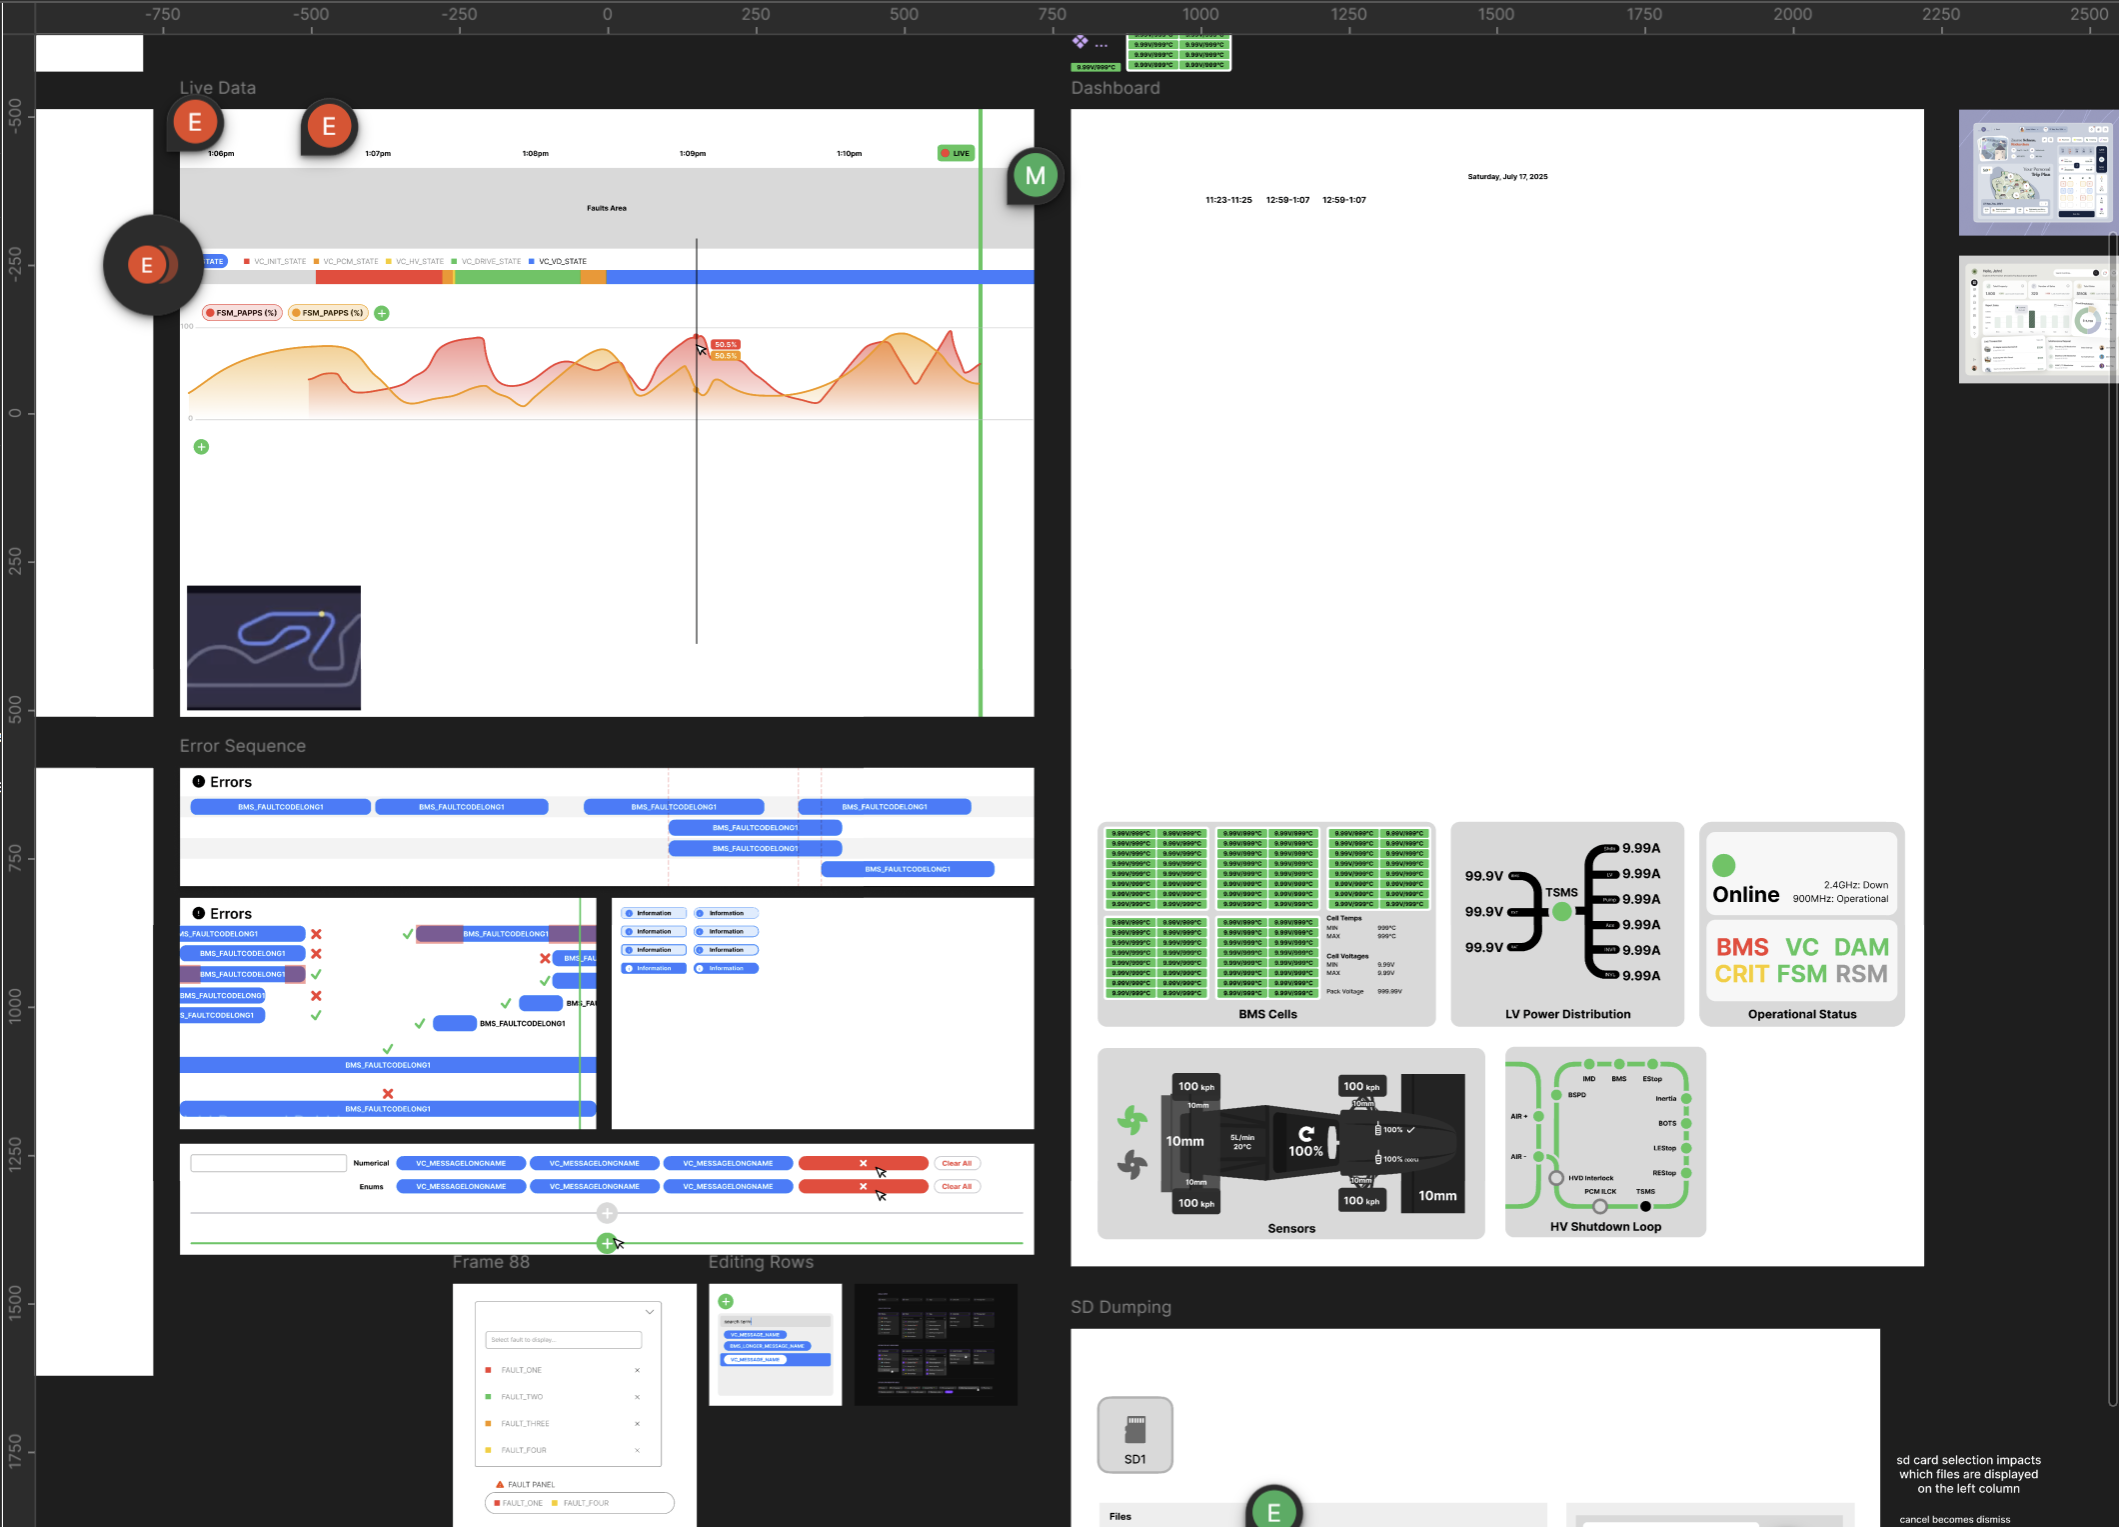Click green plus in Editing Rows frame
Screen dimensions: 2119x1527
click(726, 1301)
